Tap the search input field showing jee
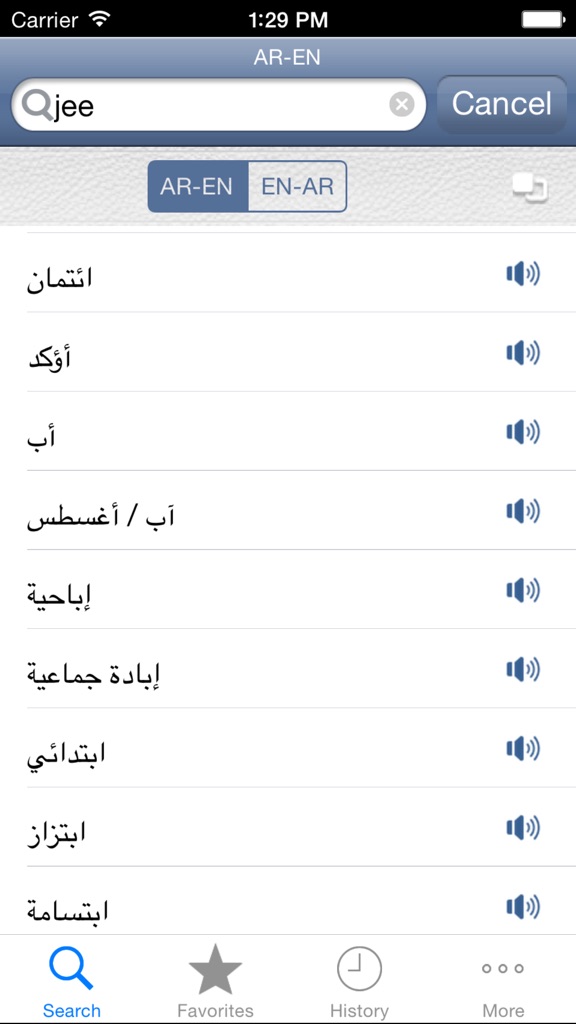This screenshot has height=1024, width=576. pos(200,102)
